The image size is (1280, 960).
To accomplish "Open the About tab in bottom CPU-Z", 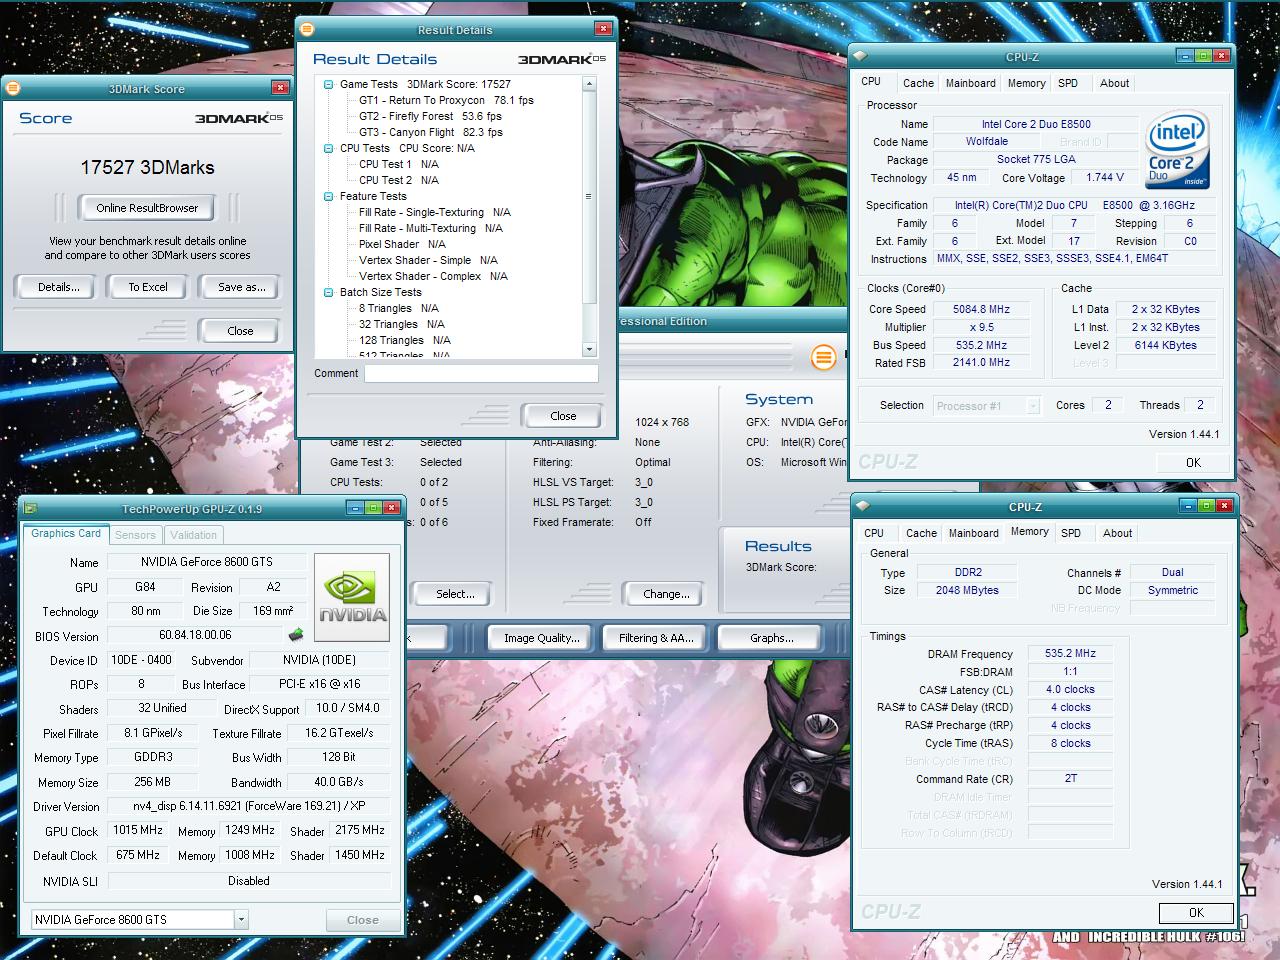I will coord(1118,534).
